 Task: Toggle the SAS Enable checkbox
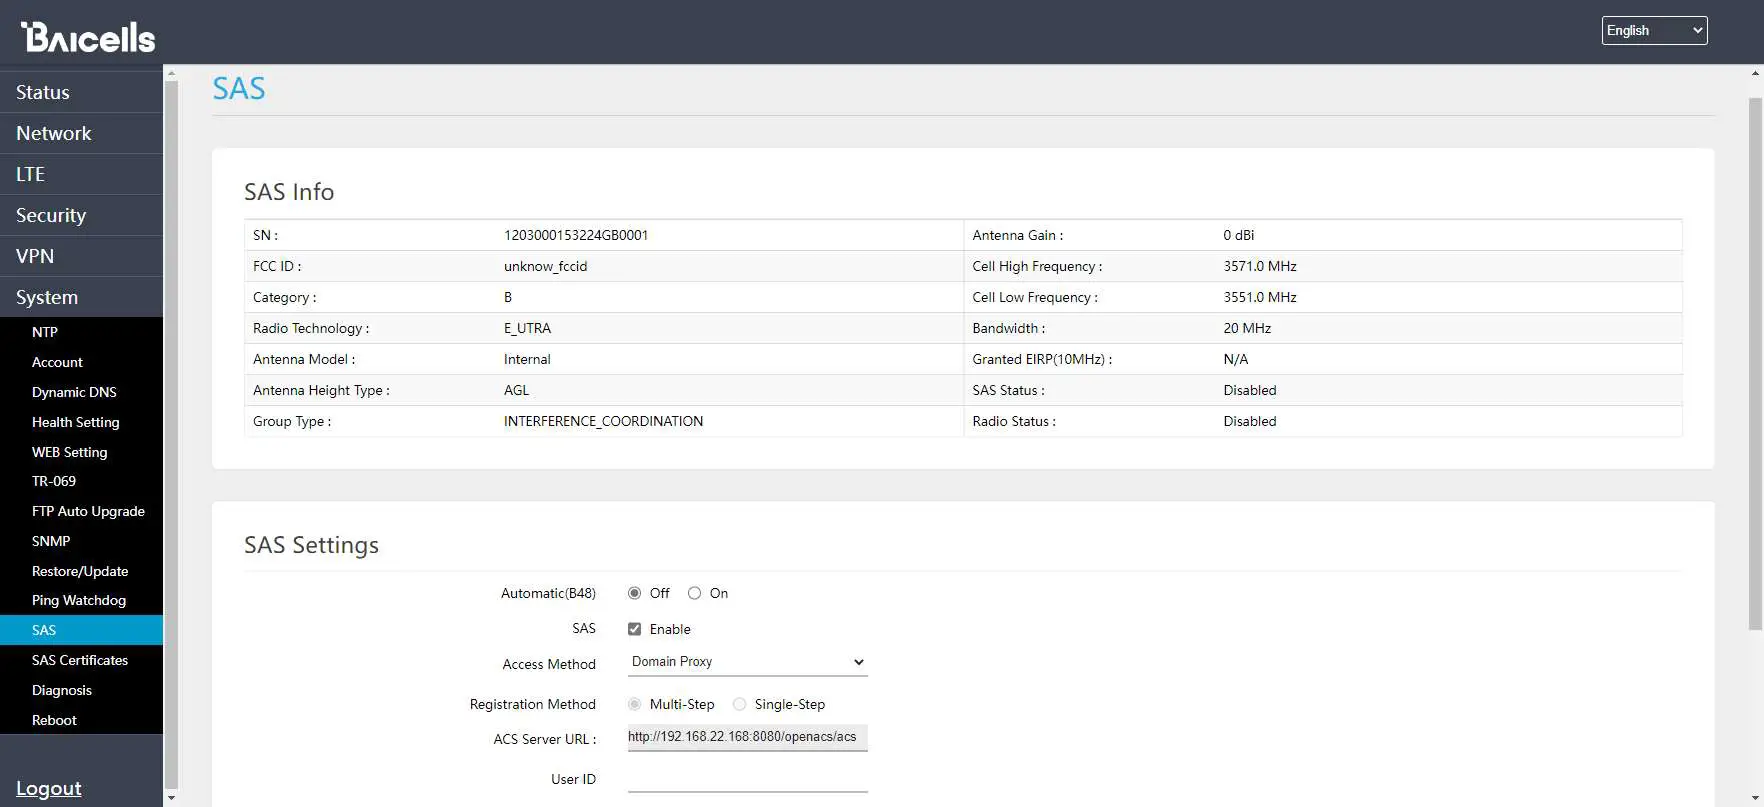634,629
